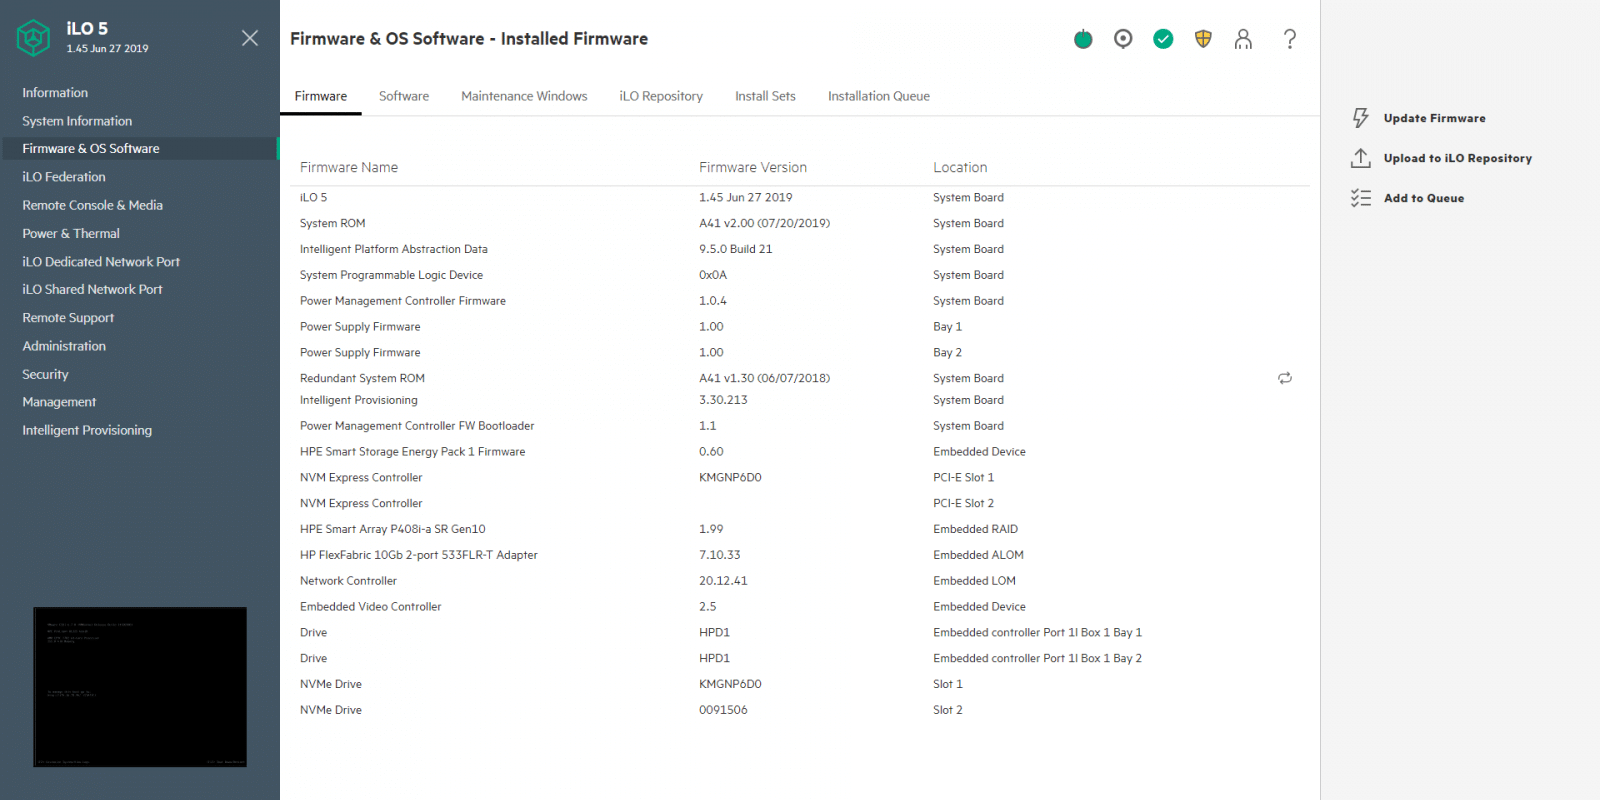Open Power & Thermal in the sidebar

click(x=71, y=233)
